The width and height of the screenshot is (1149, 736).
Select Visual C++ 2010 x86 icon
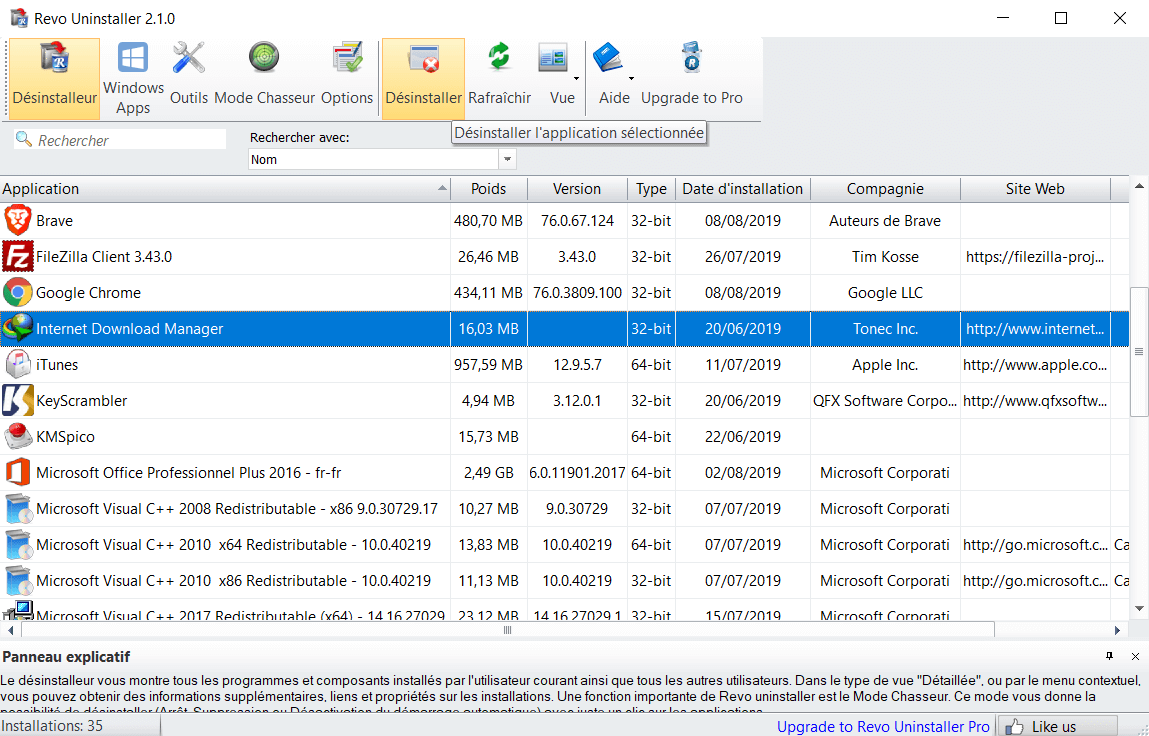pos(17,580)
